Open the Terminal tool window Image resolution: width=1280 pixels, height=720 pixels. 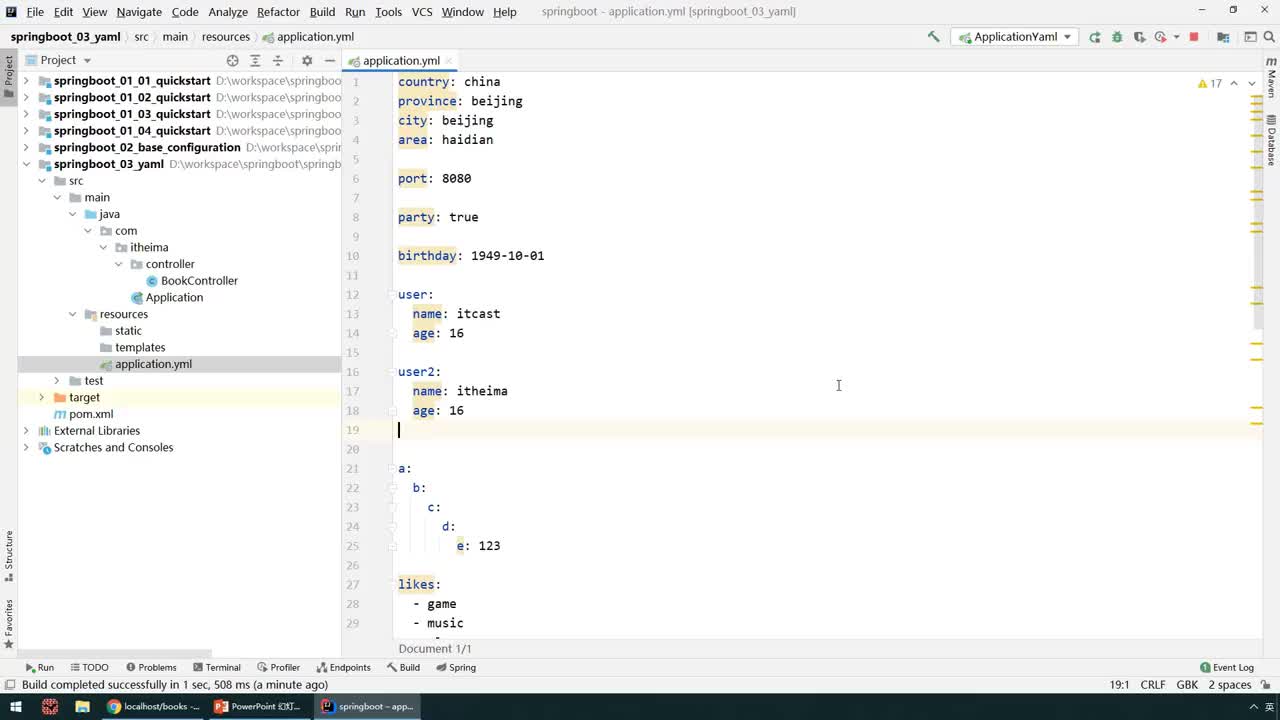pos(217,667)
